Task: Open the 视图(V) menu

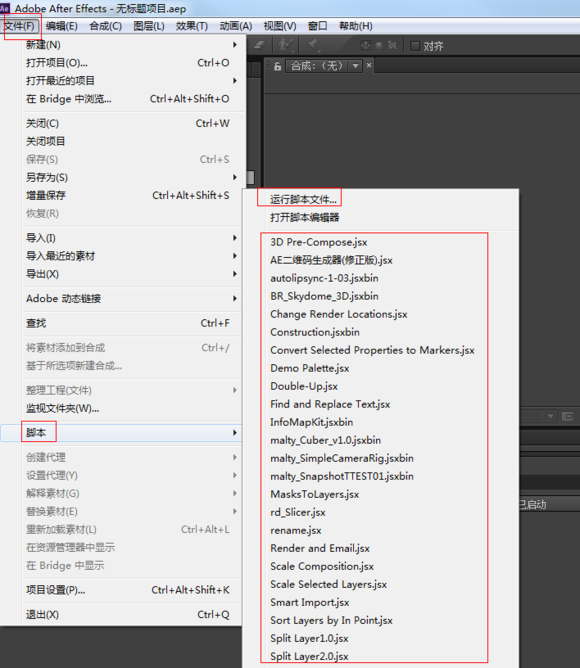Action: coord(280,26)
